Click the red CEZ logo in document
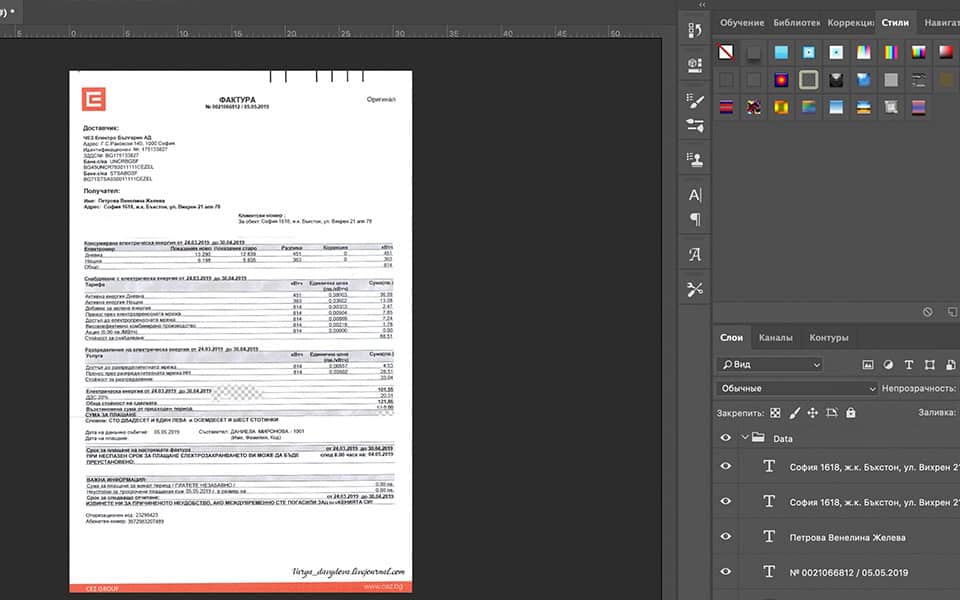Viewport: 960px width, 600px height. 94,99
